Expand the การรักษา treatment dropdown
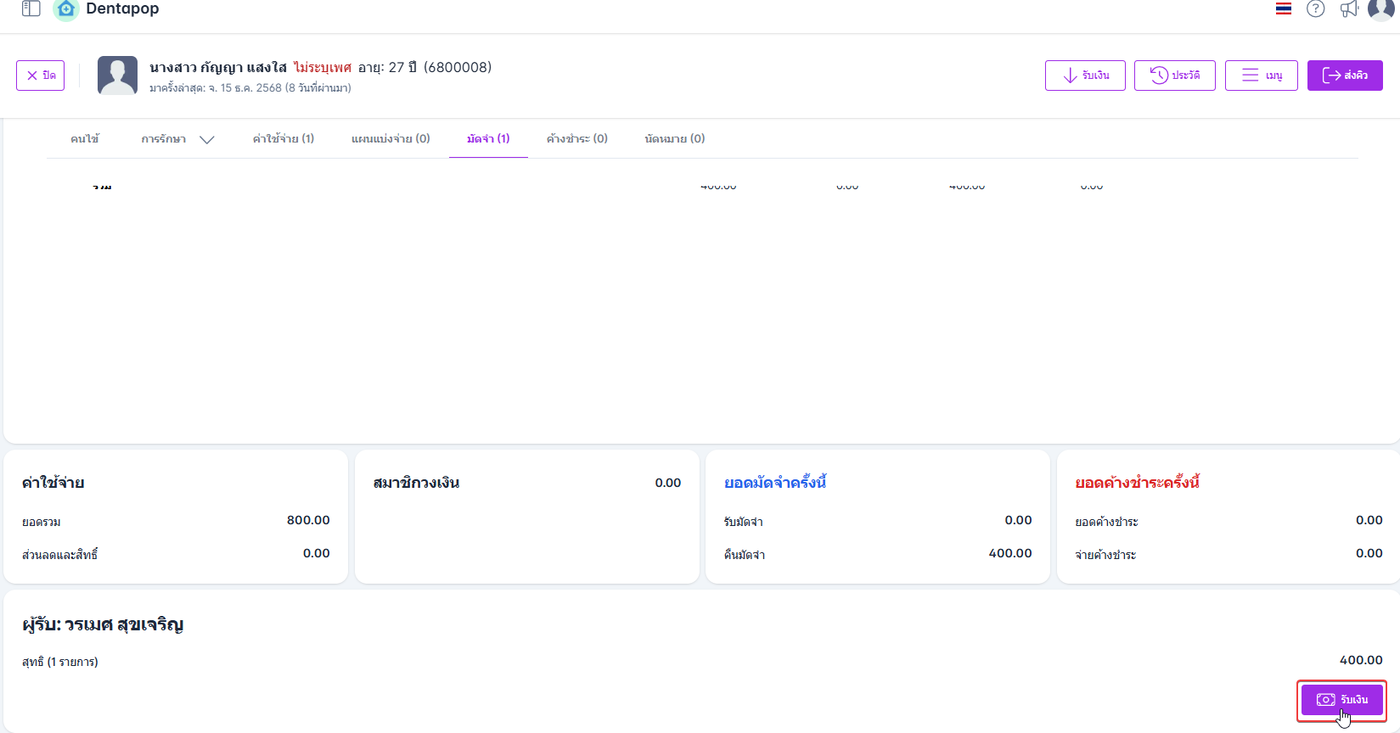Image resolution: width=1400 pixels, height=733 pixels. tap(178, 139)
